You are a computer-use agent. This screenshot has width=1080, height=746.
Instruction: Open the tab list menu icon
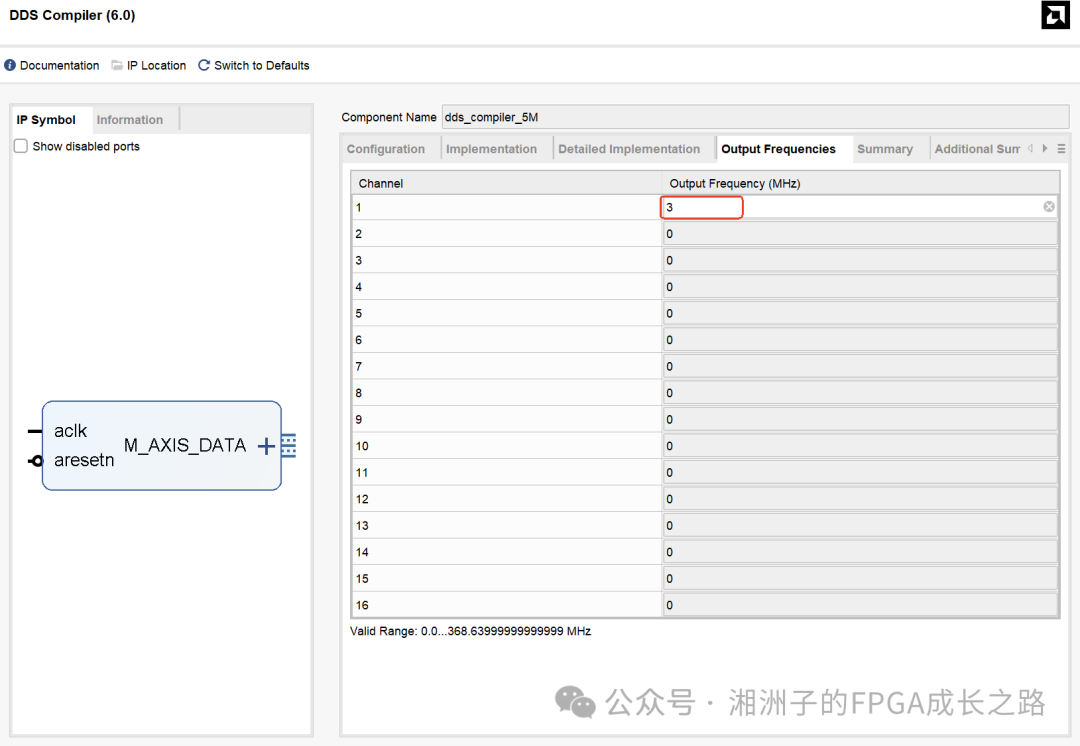(x=1061, y=149)
